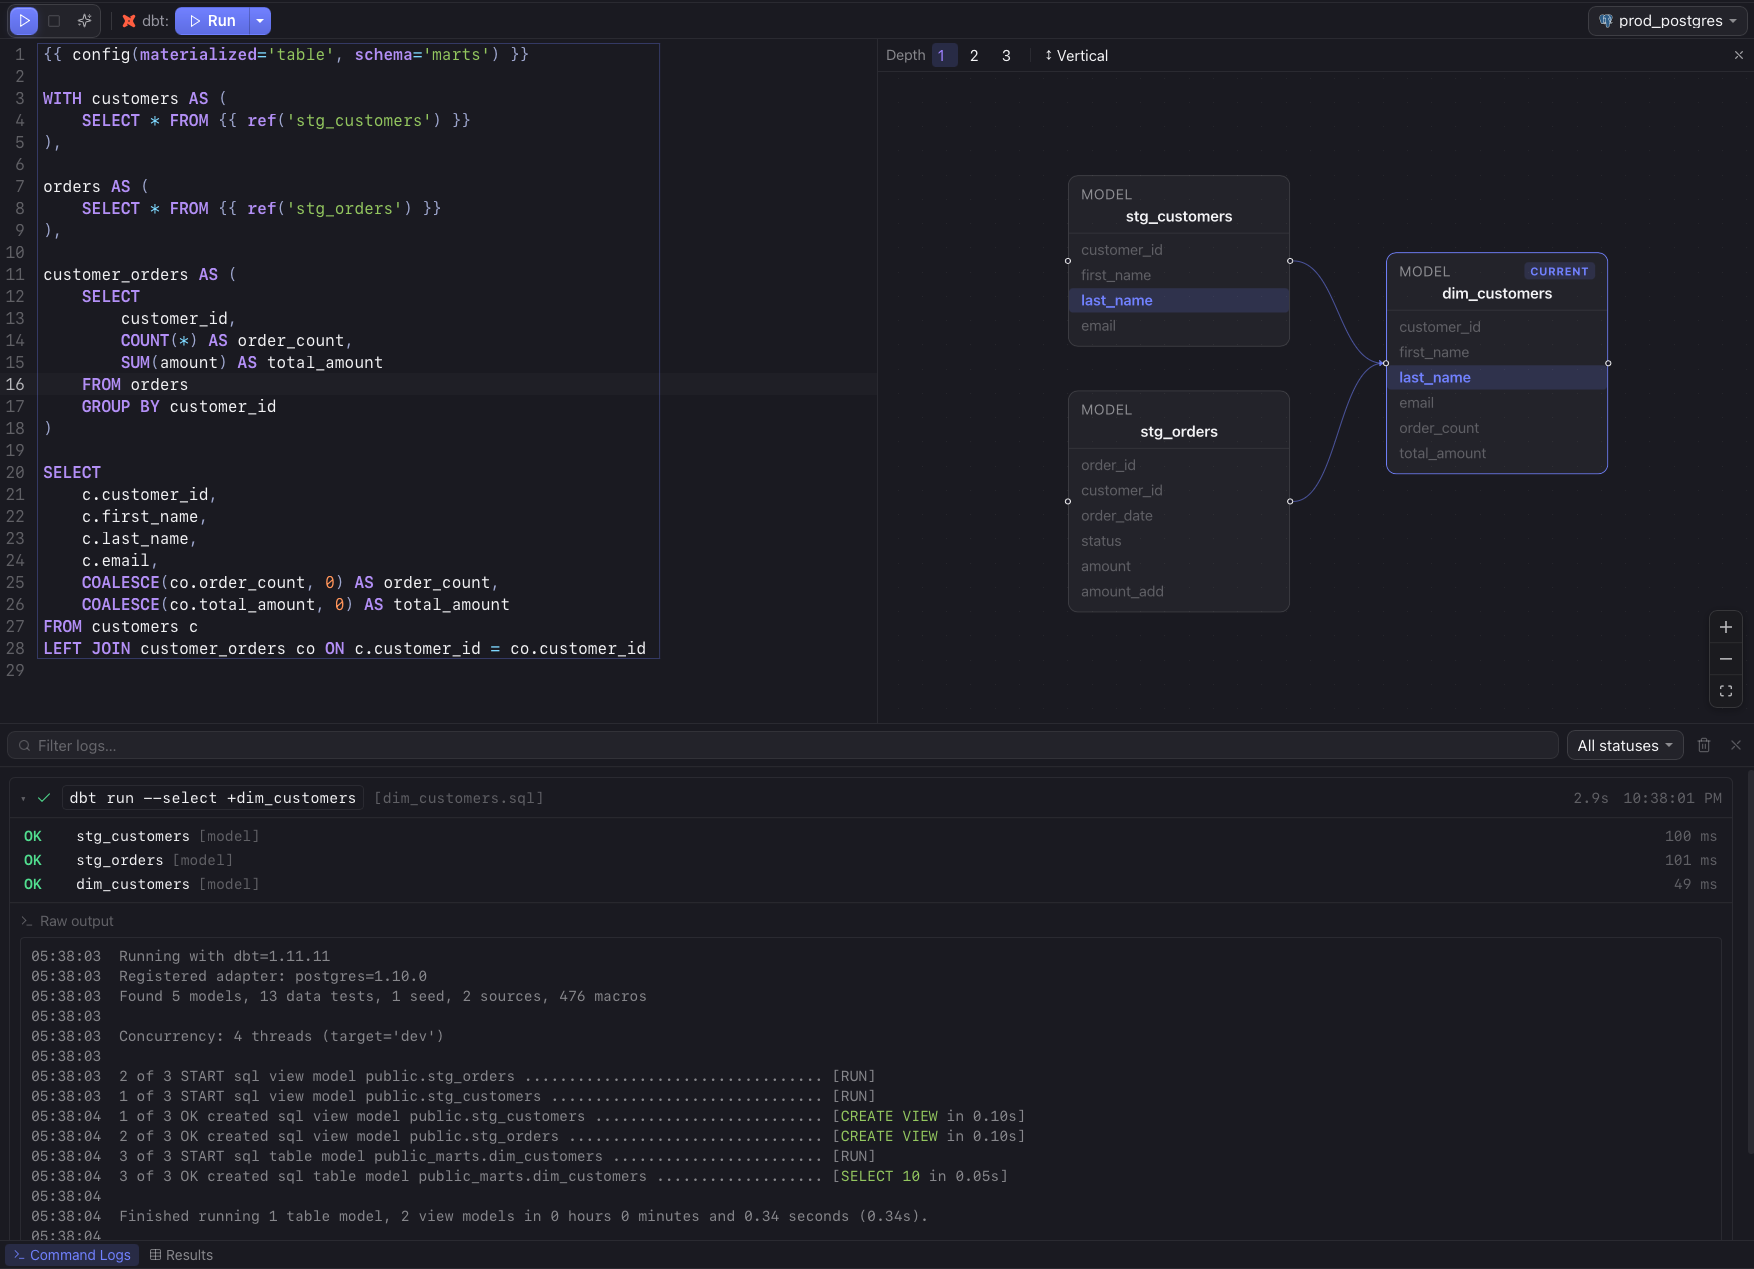
Task: Toggle the Vertical layout orientation
Action: (x=1076, y=56)
